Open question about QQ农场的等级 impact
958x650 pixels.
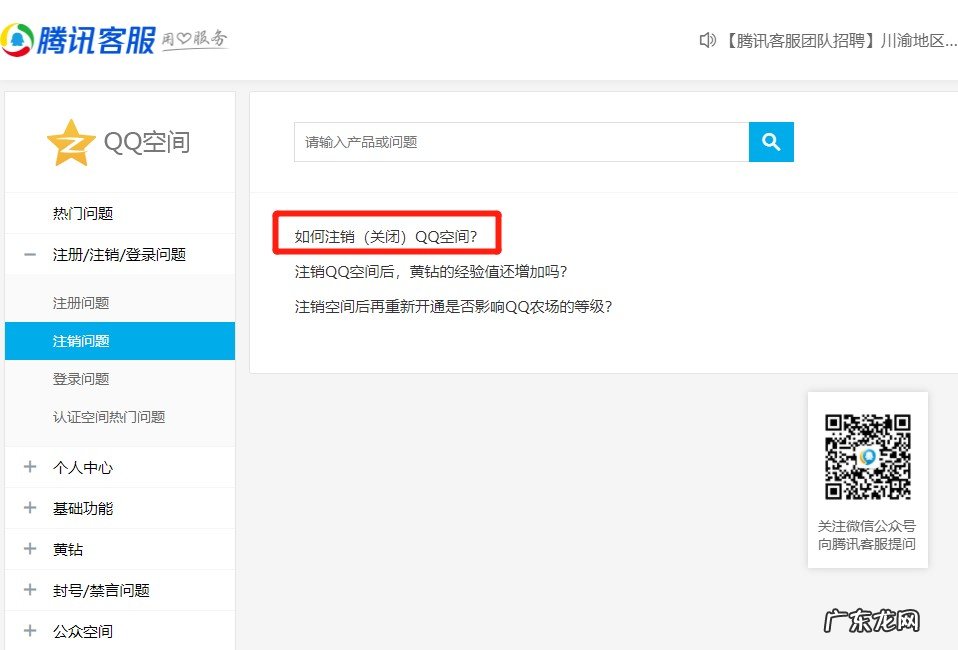point(453,307)
